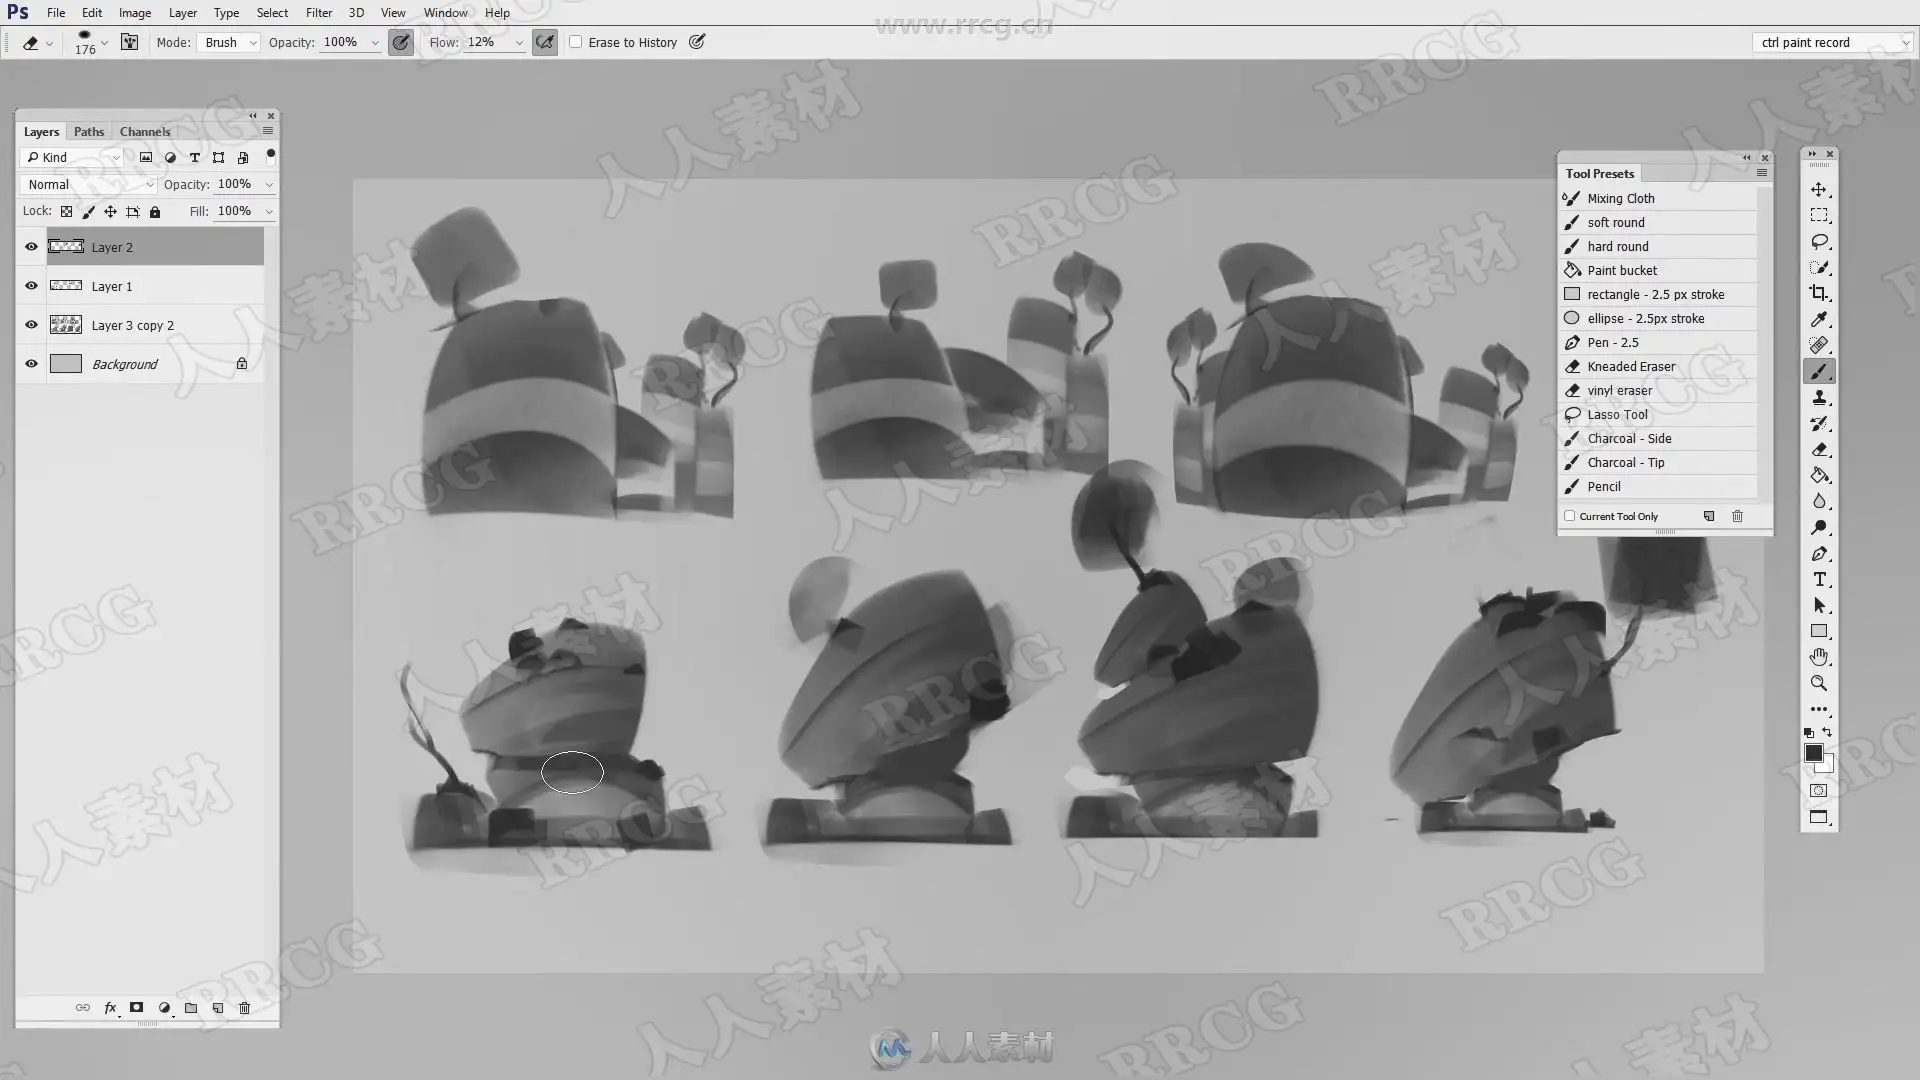This screenshot has width=1920, height=1080.
Task: Select the Eyedropper tool
Action: [x=1818, y=319]
